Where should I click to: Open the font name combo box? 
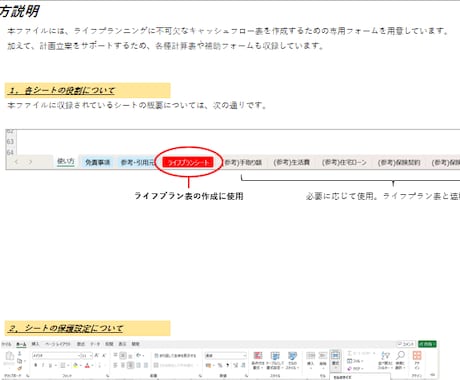point(56,356)
